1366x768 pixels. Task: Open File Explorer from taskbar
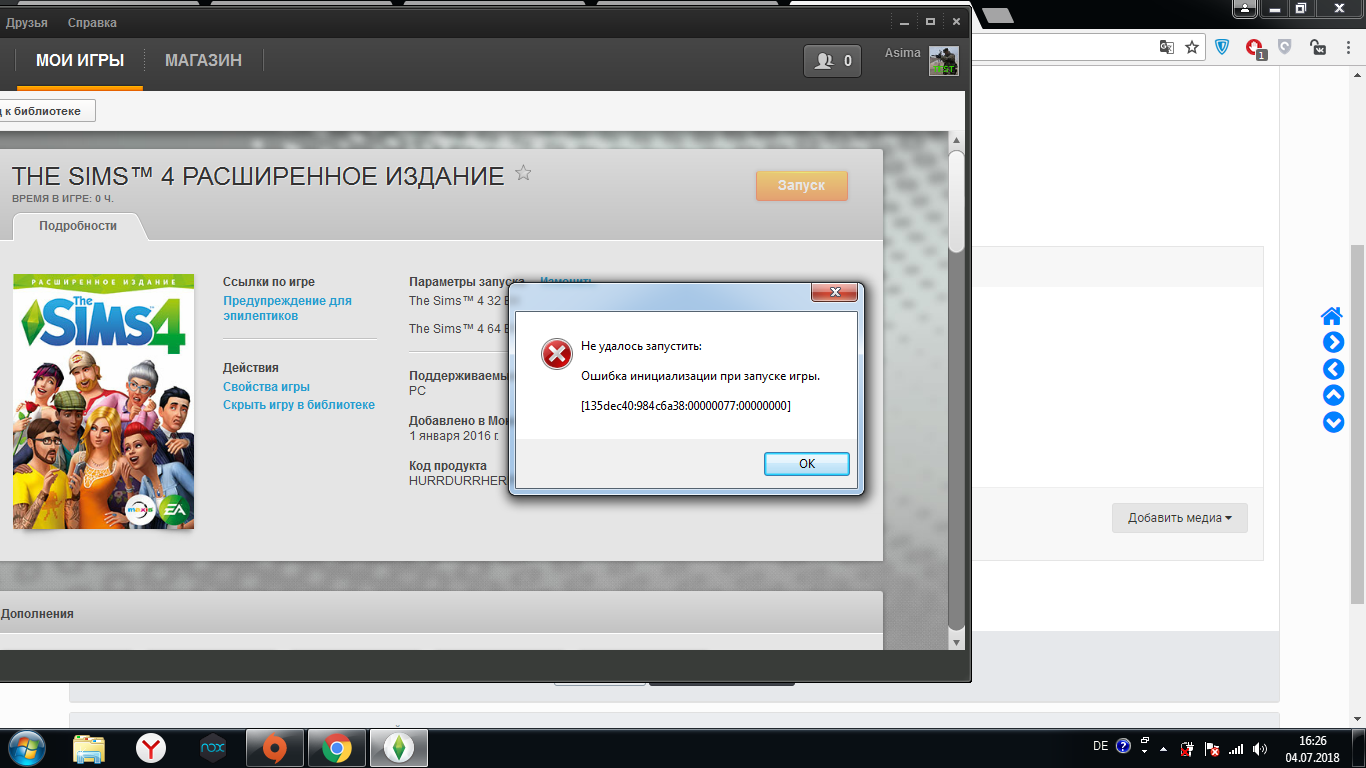point(89,748)
